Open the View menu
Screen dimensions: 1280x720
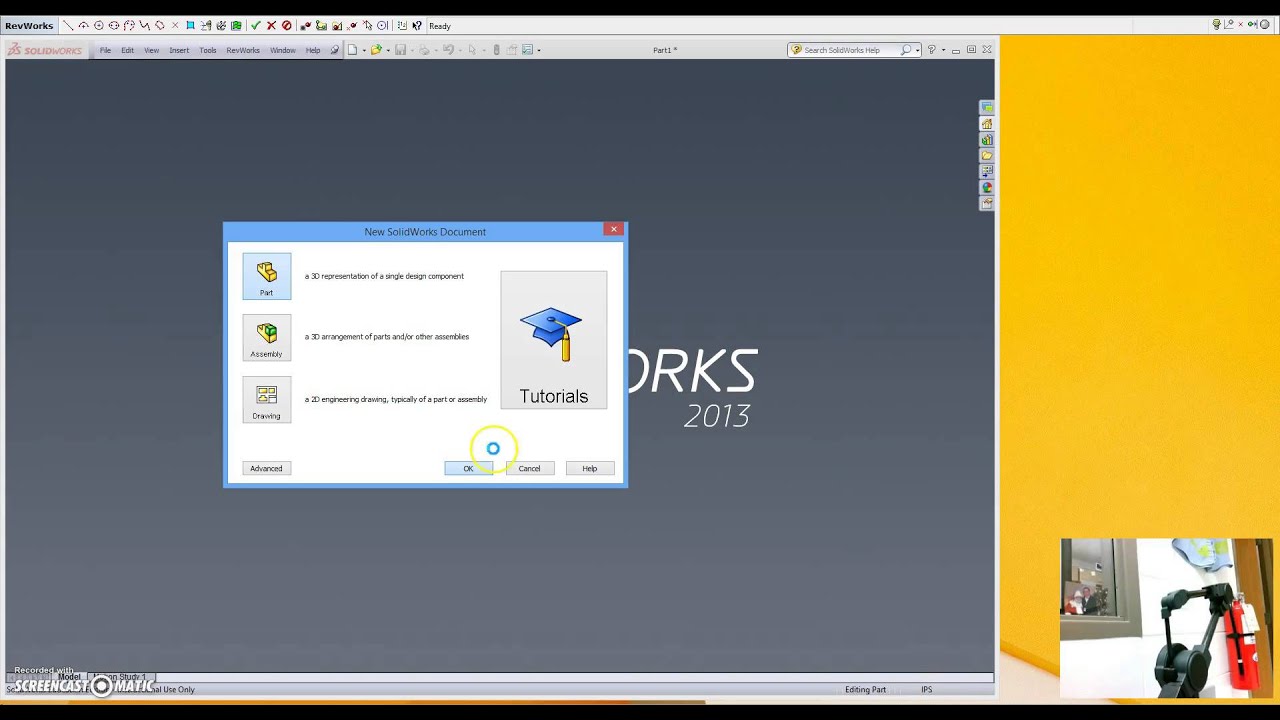tap(151, 50)
